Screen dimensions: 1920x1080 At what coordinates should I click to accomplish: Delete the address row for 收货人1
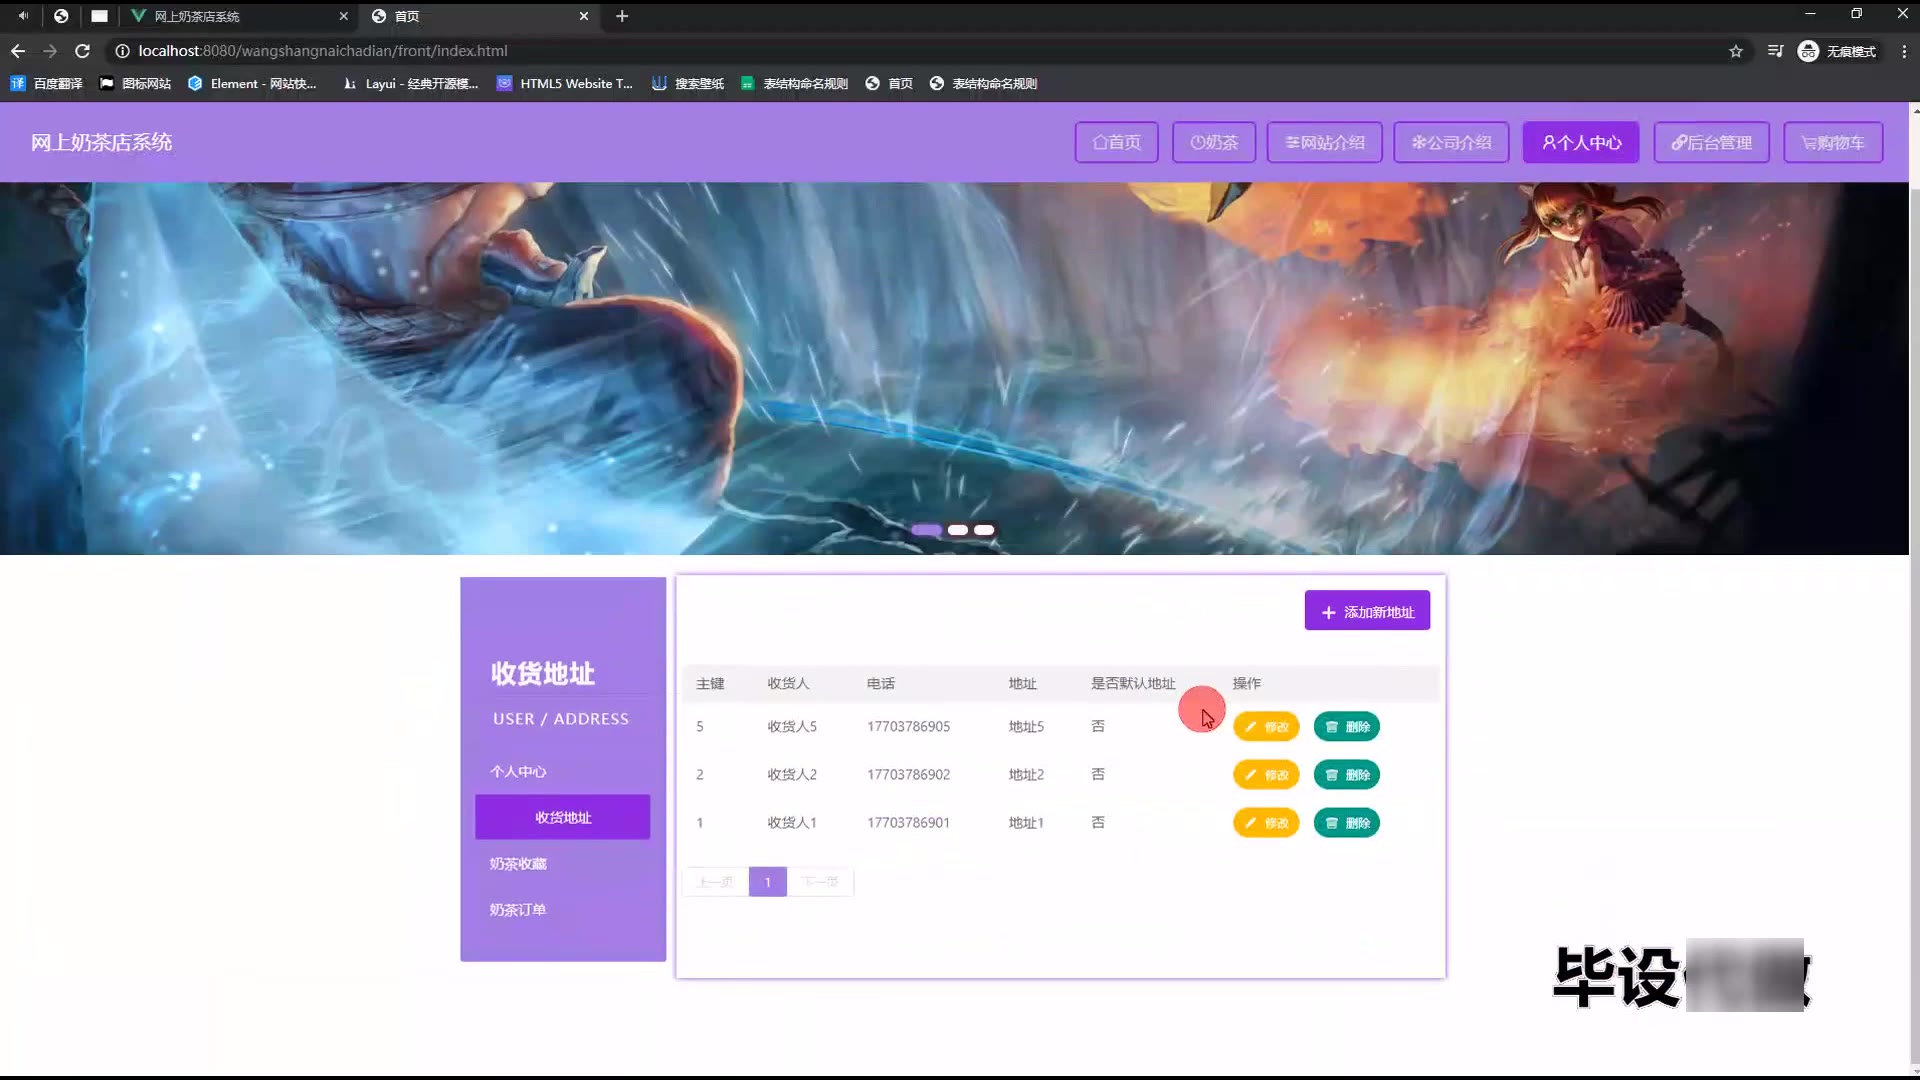click(x=1347, y=823)
